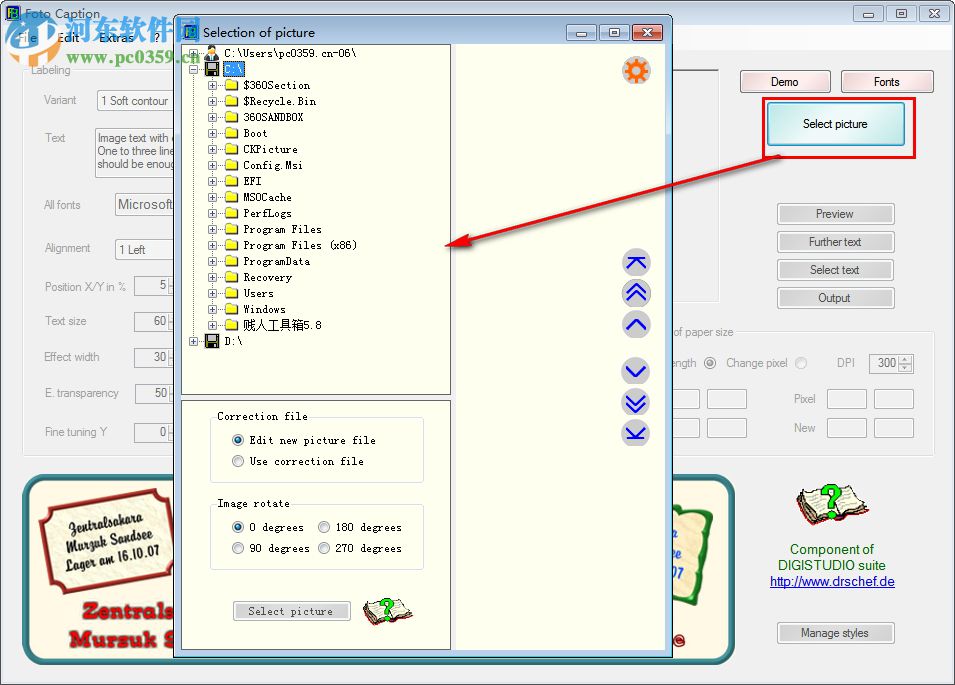
Task: Select Edit new picture file option
Action: 238,440
